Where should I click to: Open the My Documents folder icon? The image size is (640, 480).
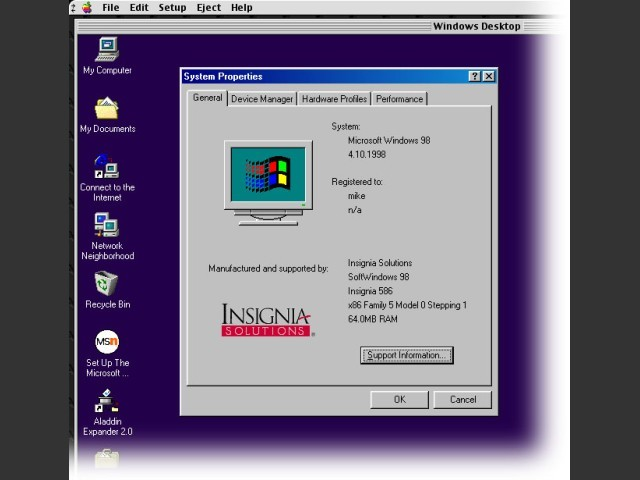click(107, 108)
